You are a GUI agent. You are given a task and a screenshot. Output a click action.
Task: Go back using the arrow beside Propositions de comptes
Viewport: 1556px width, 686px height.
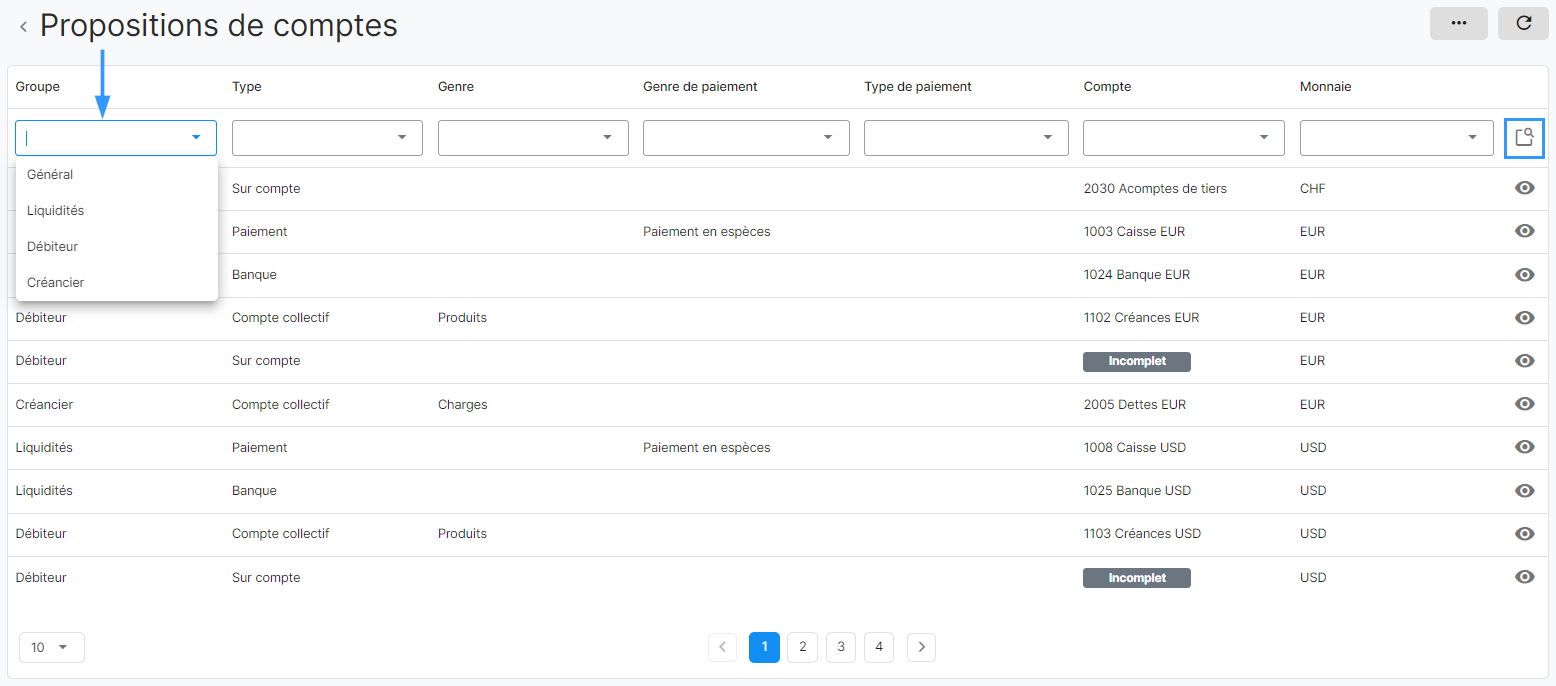tap(23, 27)
